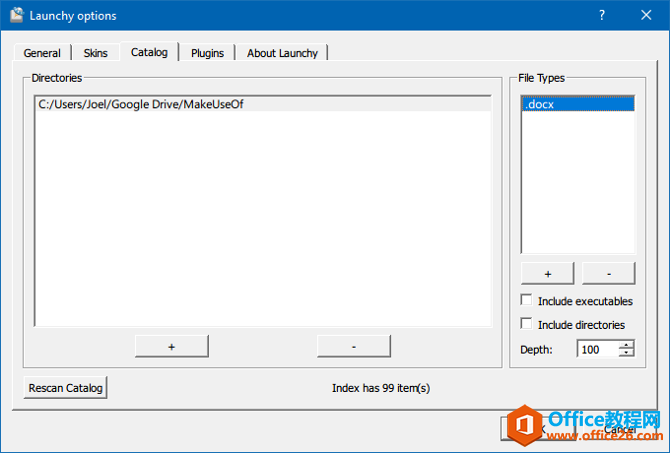The image size is (670, 453).
Task: Add a new directory with plus button
Action: (x=172, y=346)
